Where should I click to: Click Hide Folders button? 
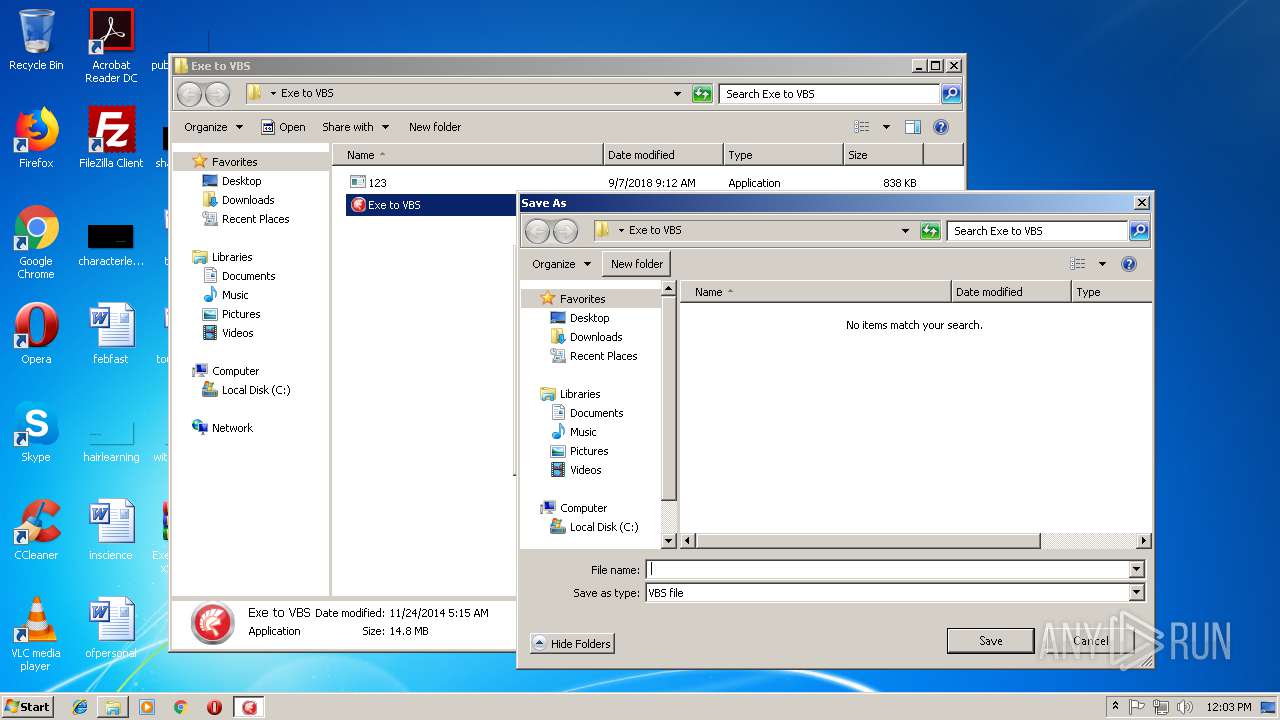(x=572, y=644)
